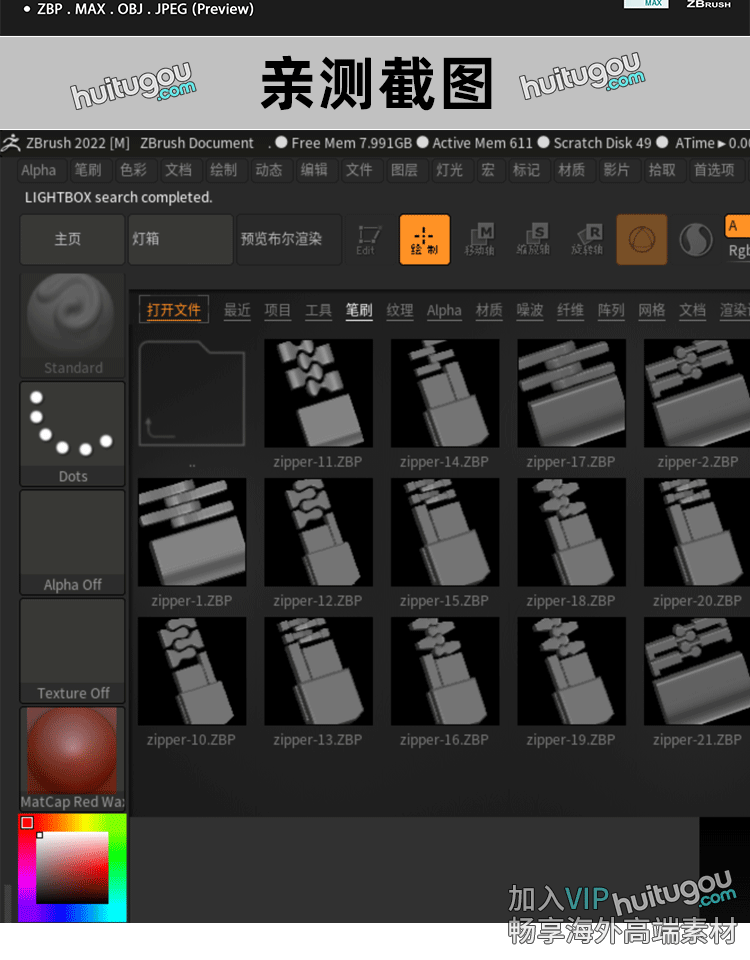Open the Texture Off selector
The image size is (750, 960).
click(72, 650)
